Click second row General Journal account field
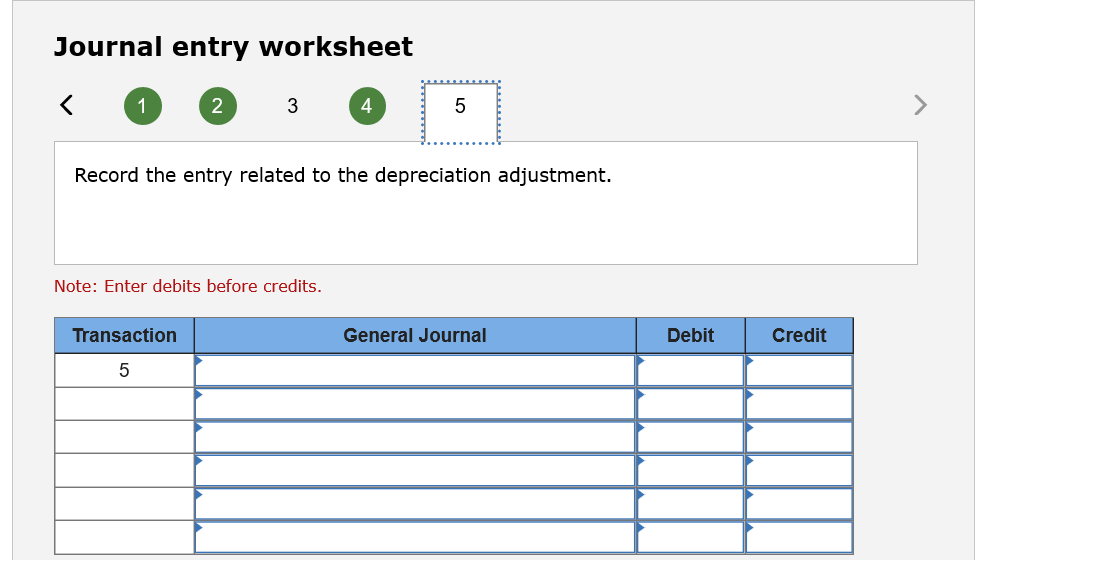The image size is (1117, 564). click(x=415, y=404)
